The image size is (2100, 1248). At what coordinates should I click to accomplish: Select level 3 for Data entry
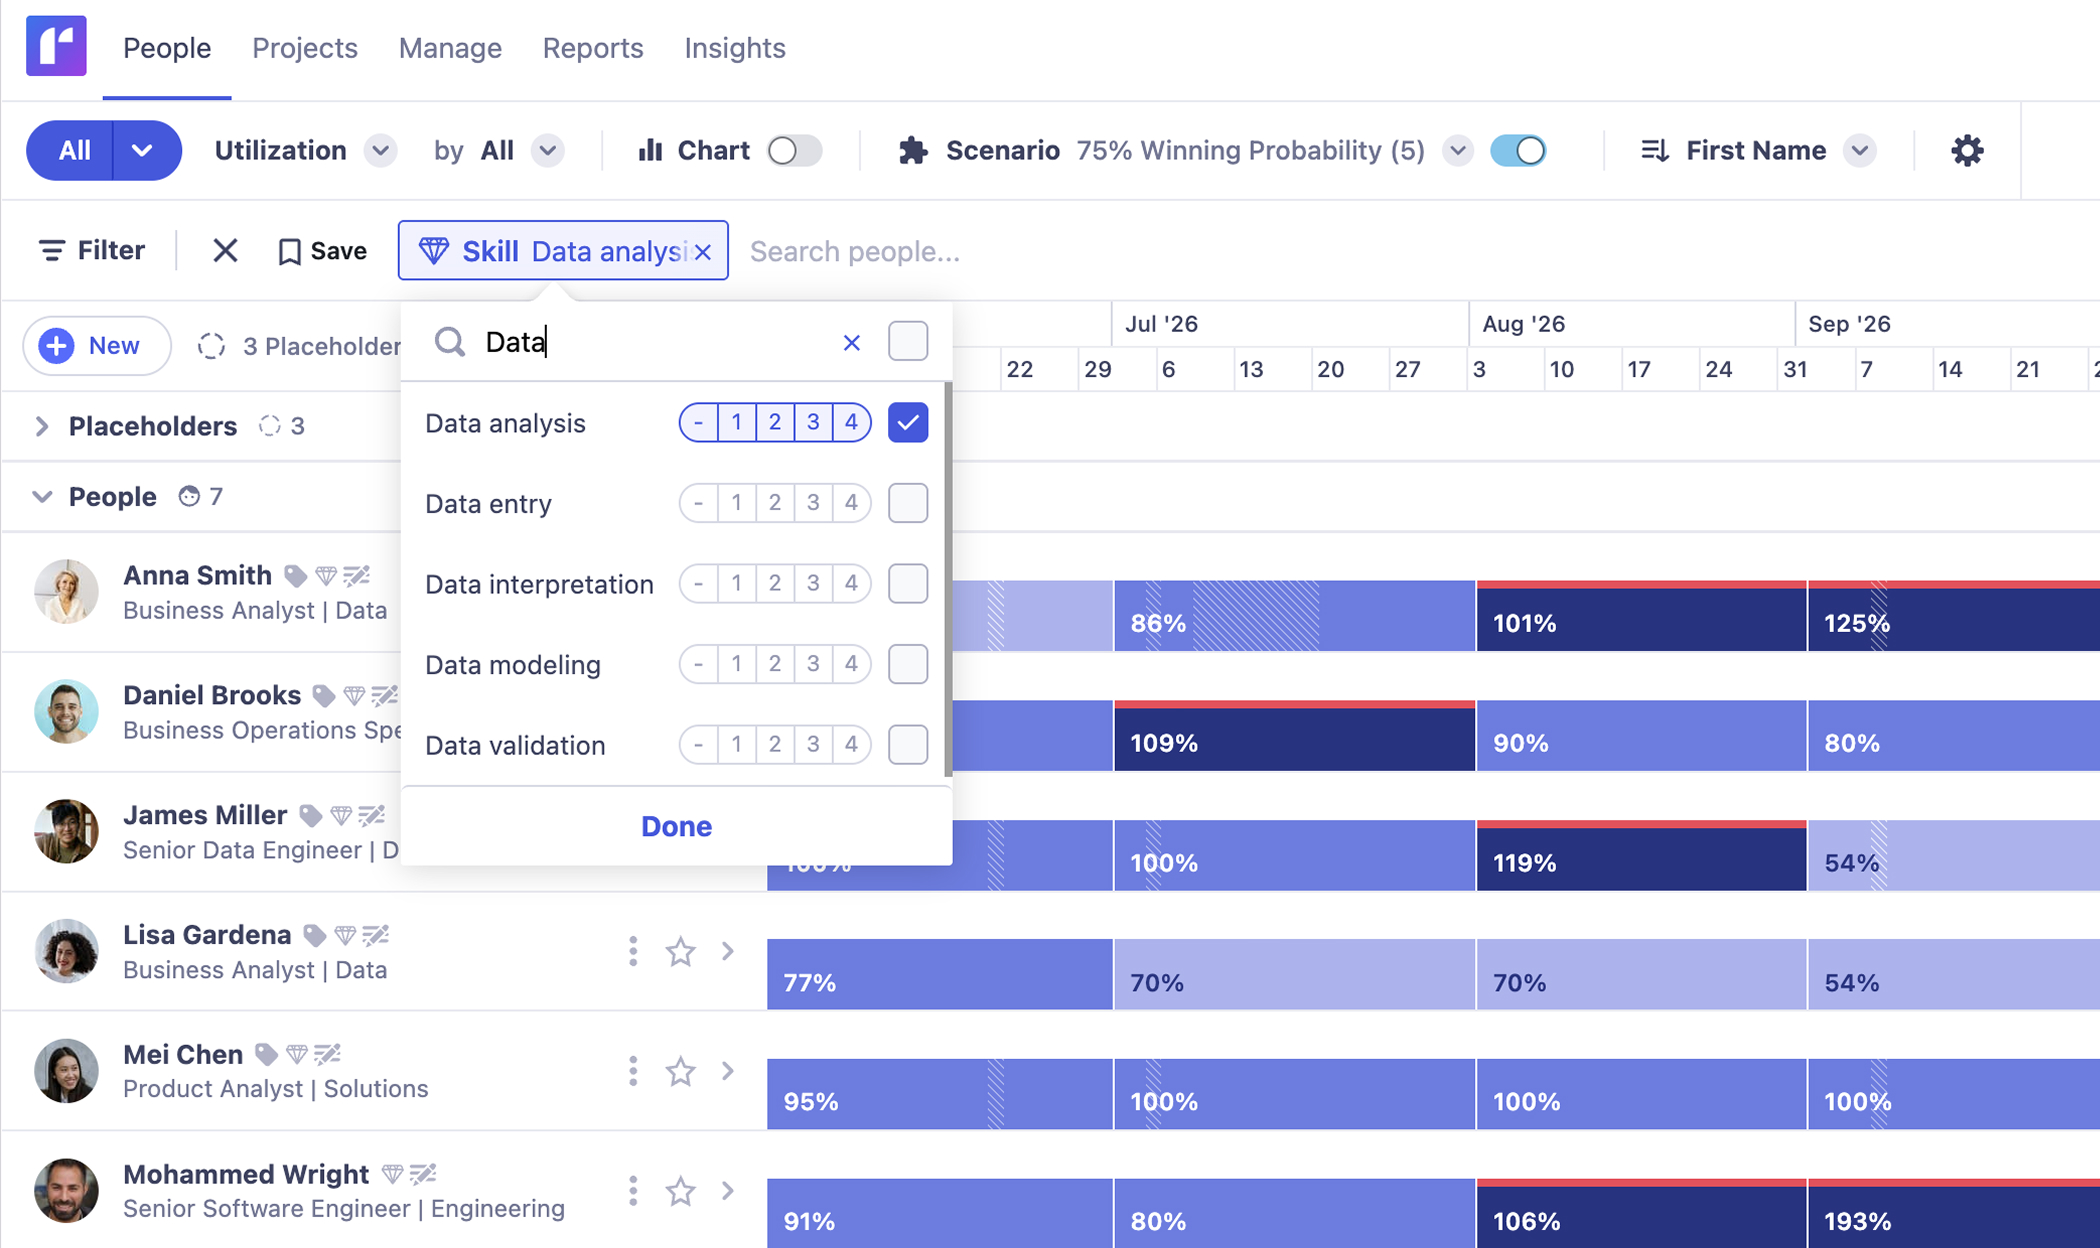tap(813, 503)
